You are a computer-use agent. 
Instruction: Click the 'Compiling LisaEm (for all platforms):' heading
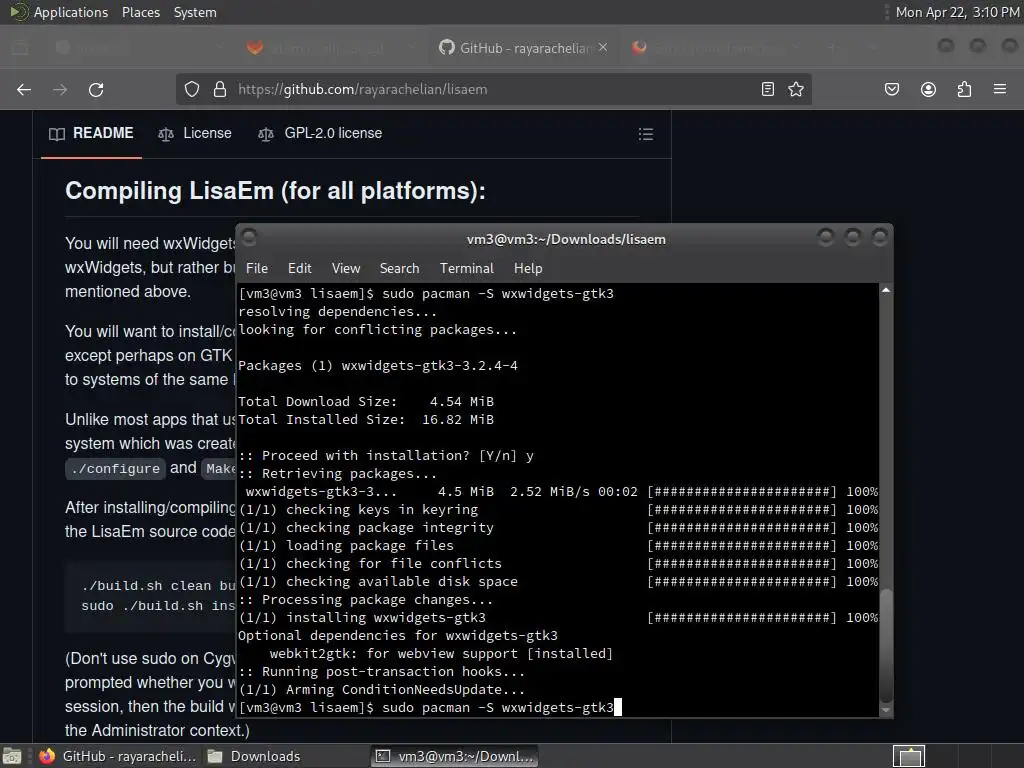coord(275,191)
